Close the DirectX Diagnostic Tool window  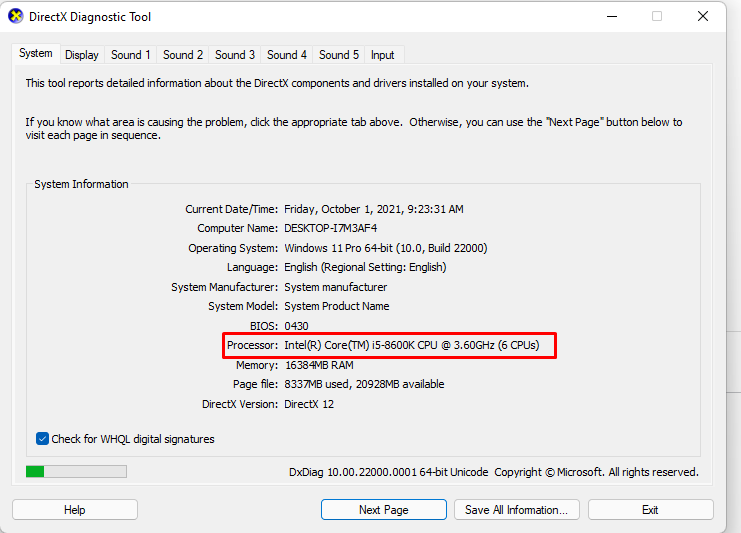[703, 17]
